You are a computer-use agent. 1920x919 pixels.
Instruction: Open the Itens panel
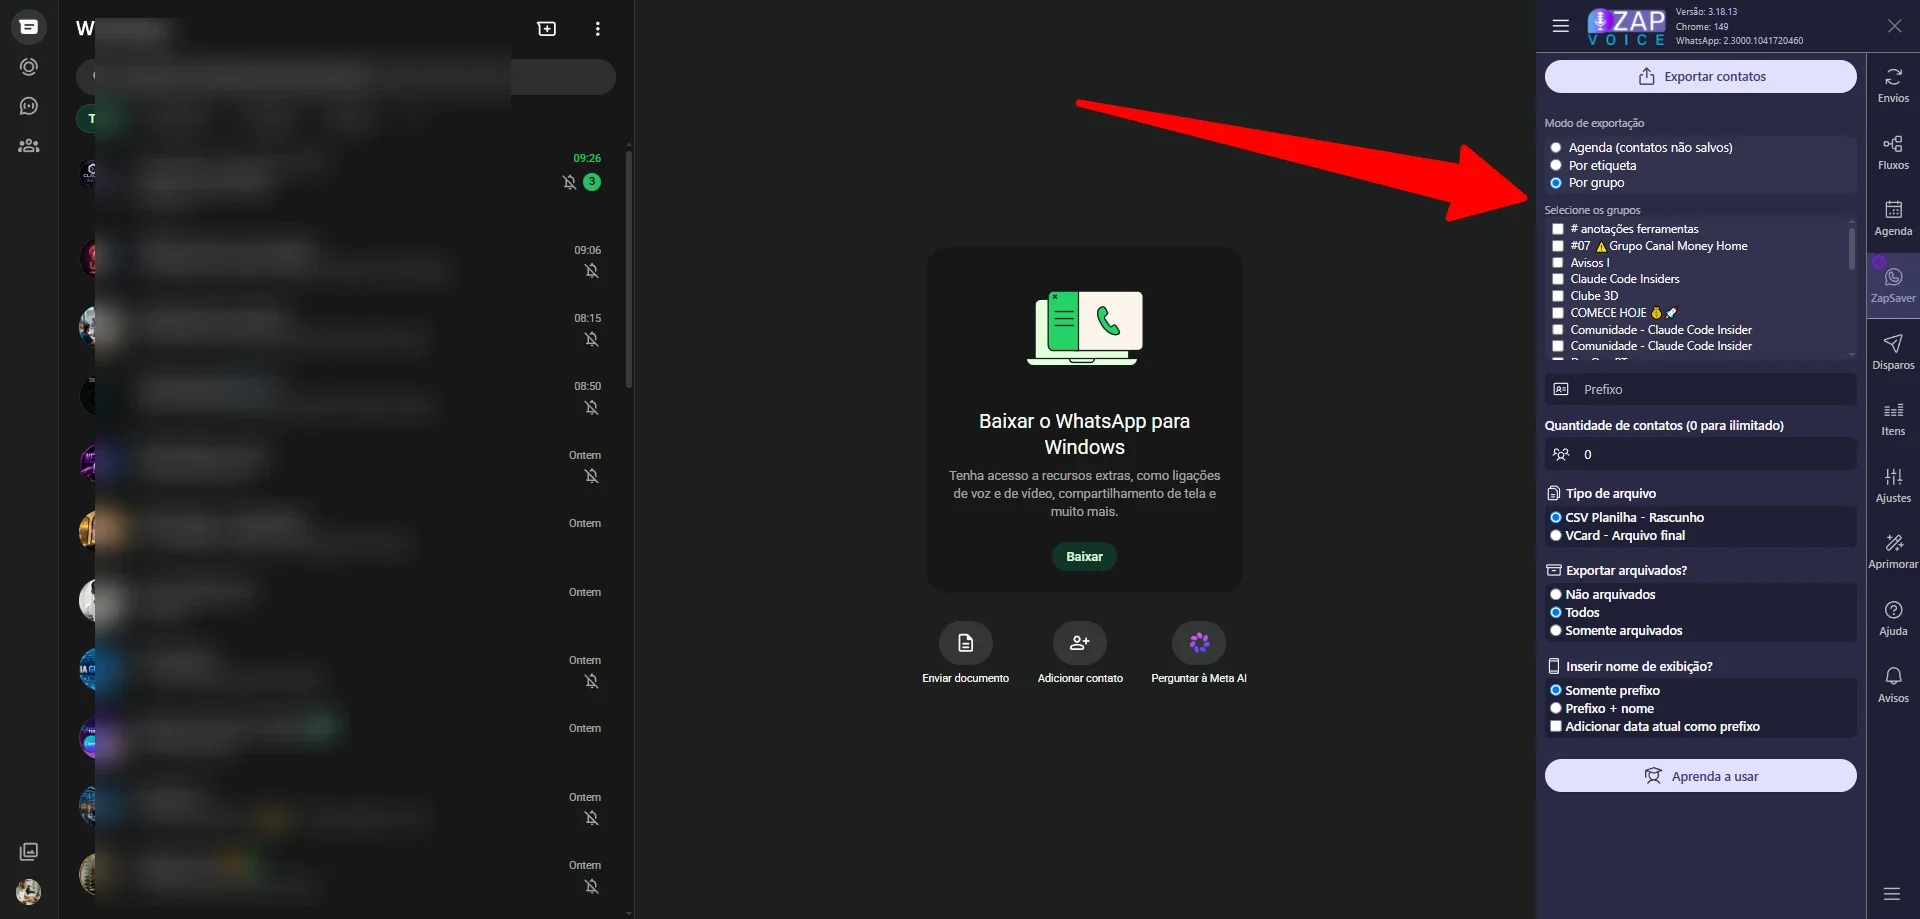coord(1893,419)
